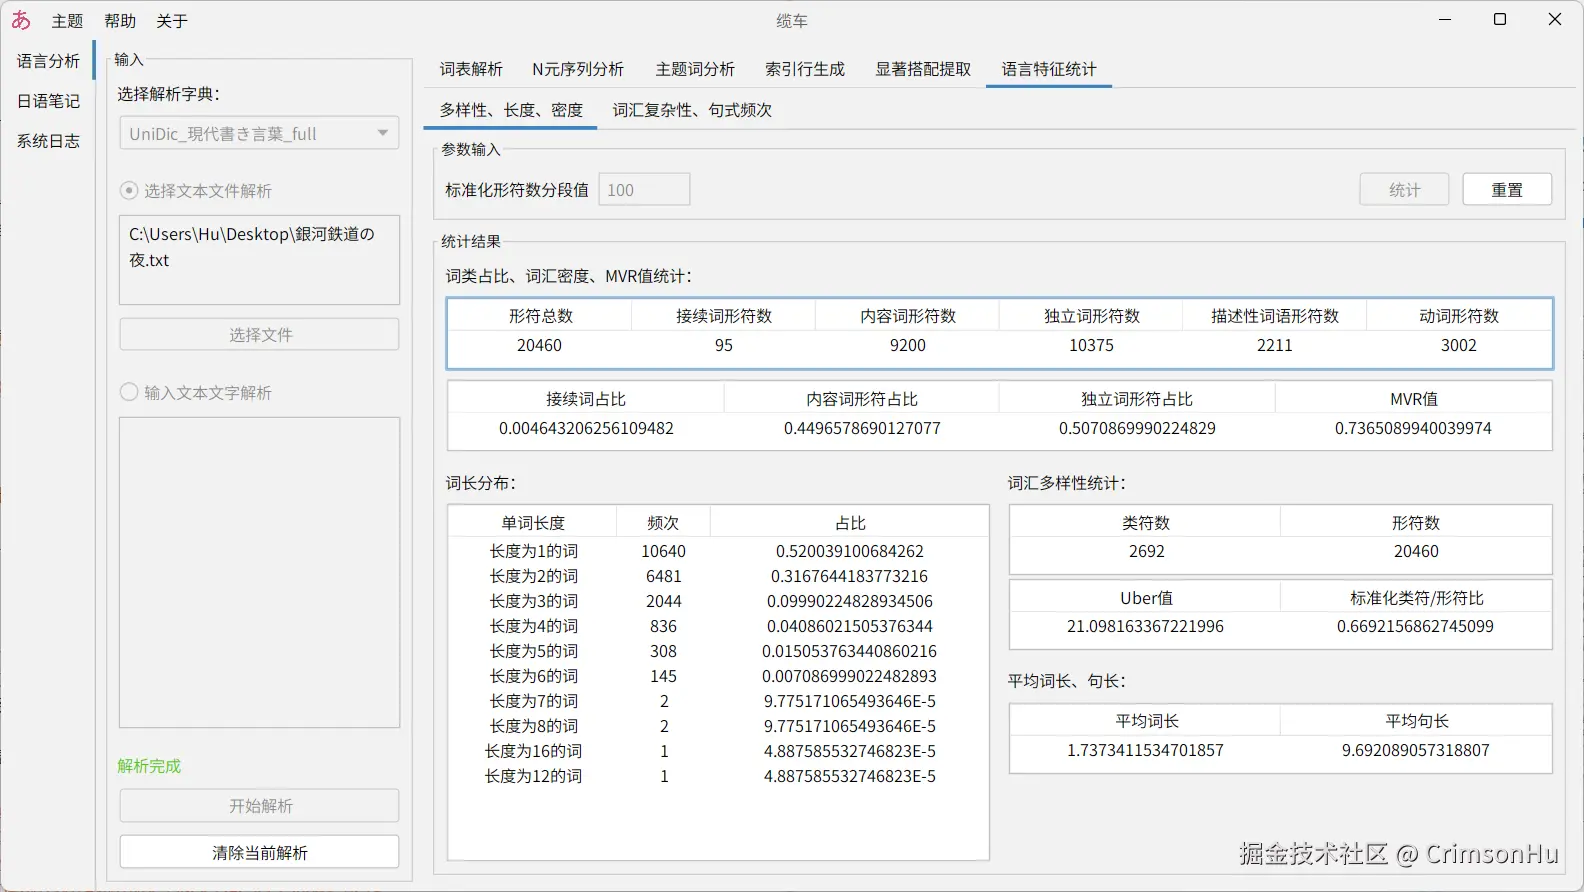The width and height of the screenshot is (1584, 892).
Task: Select the 输入文本文字解析 radio button
Action: tap(129, 392)
